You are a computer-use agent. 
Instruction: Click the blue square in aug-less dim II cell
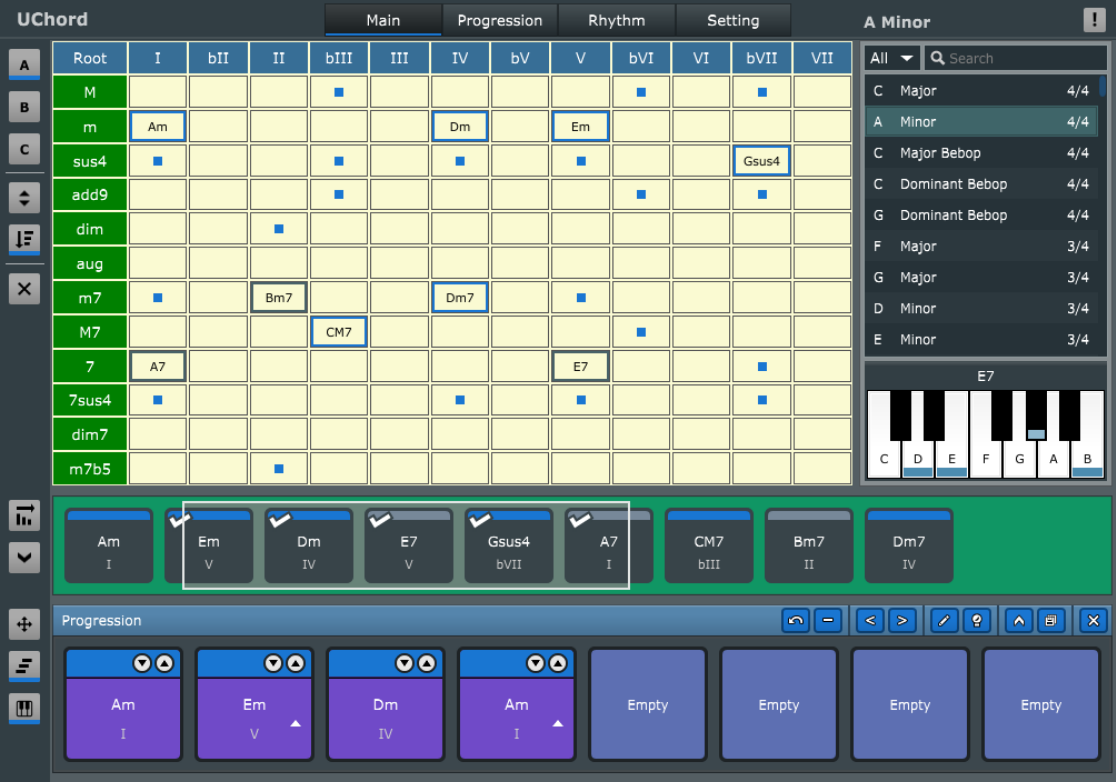pos(279,229)
